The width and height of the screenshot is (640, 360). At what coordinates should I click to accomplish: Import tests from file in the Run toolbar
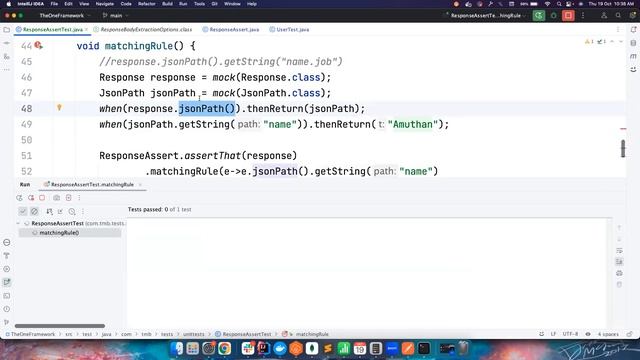(69, 198)
